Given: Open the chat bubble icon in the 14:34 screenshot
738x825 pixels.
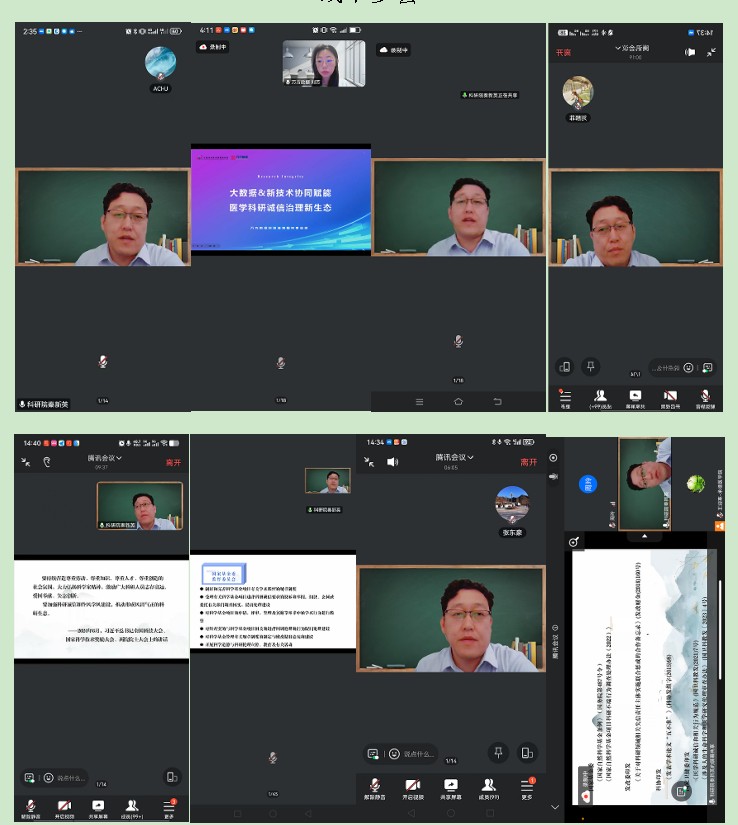Looking at the screenshot, I should (373, 754).
